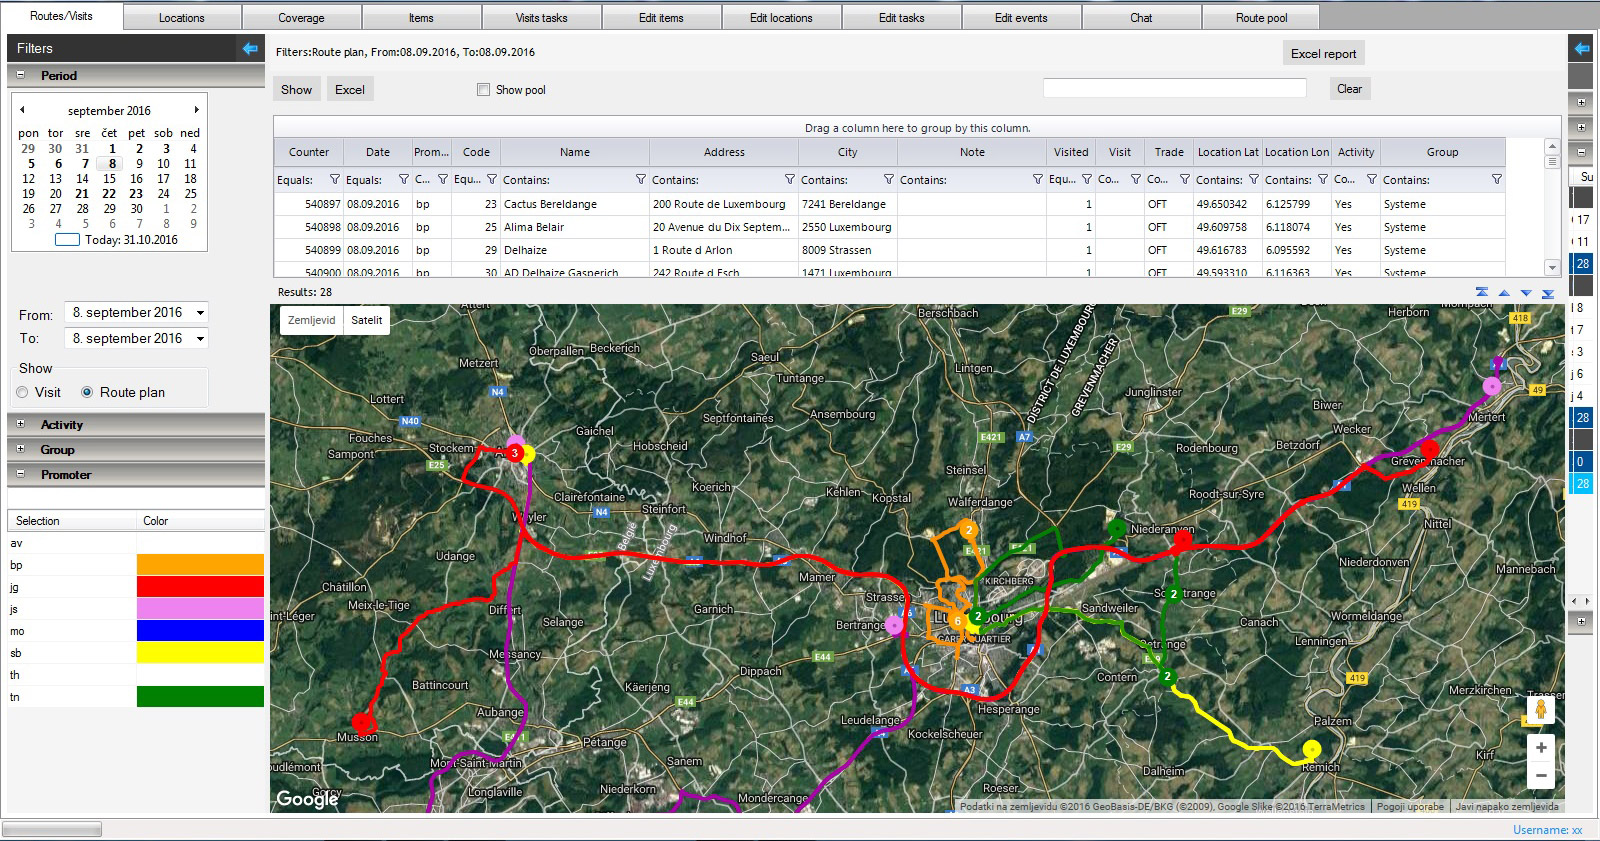Open the From date dropdown
The image size is (1600, 841).
coord(200,313)
